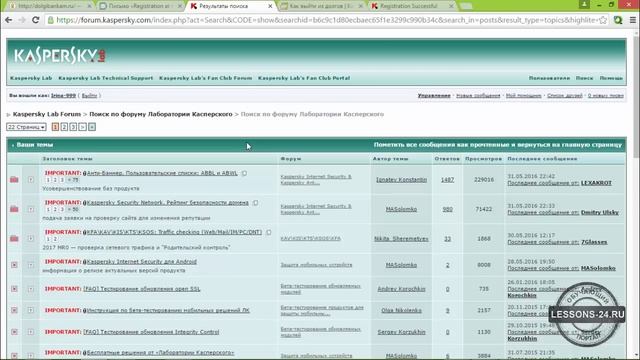Click topic type icon in Kaspersky Security Network row

click(x=31, y=209)
